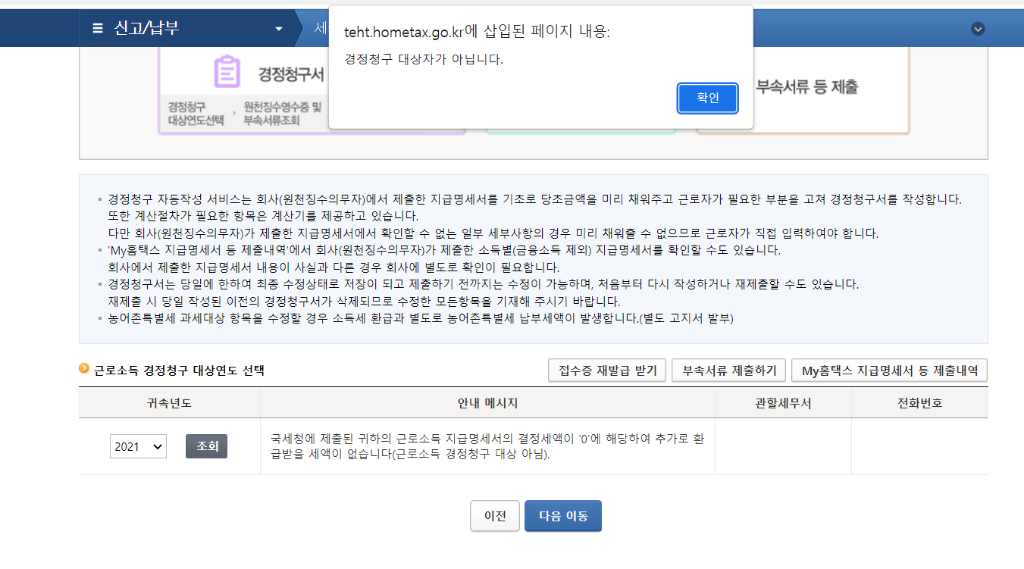Open the 부속서류 등 제출 step
Screen dimensions: 1024x569
click(806, 87)
